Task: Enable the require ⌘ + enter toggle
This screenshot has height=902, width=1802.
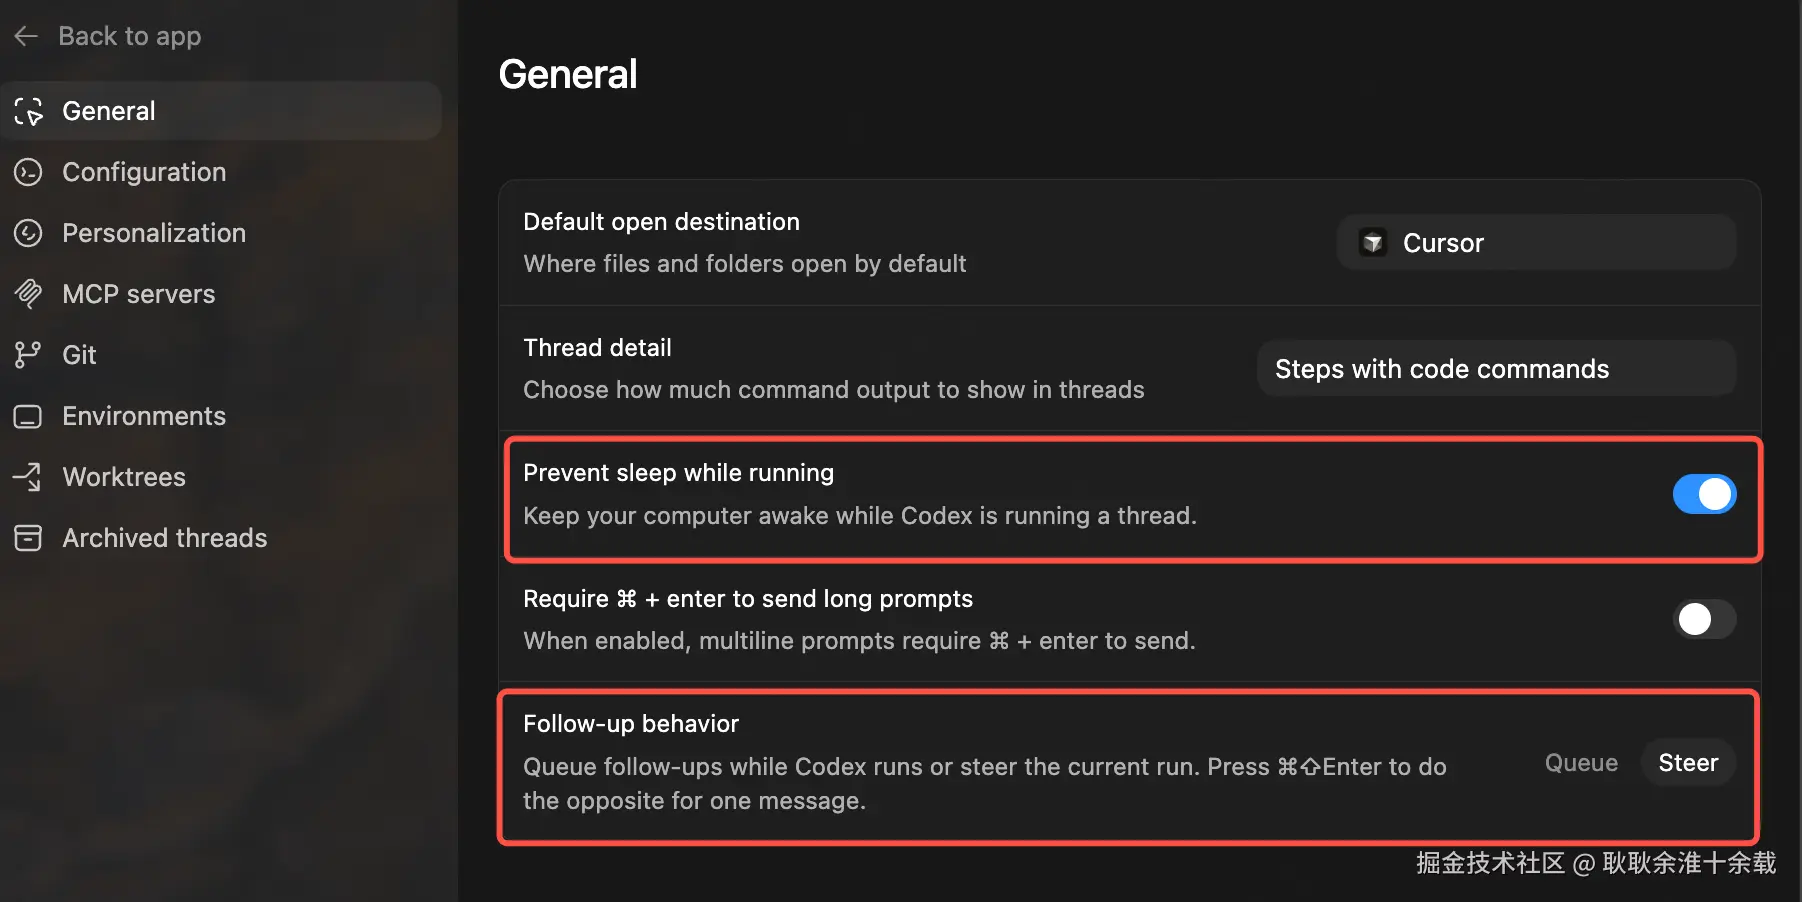Action: [x=1703, y=619]
